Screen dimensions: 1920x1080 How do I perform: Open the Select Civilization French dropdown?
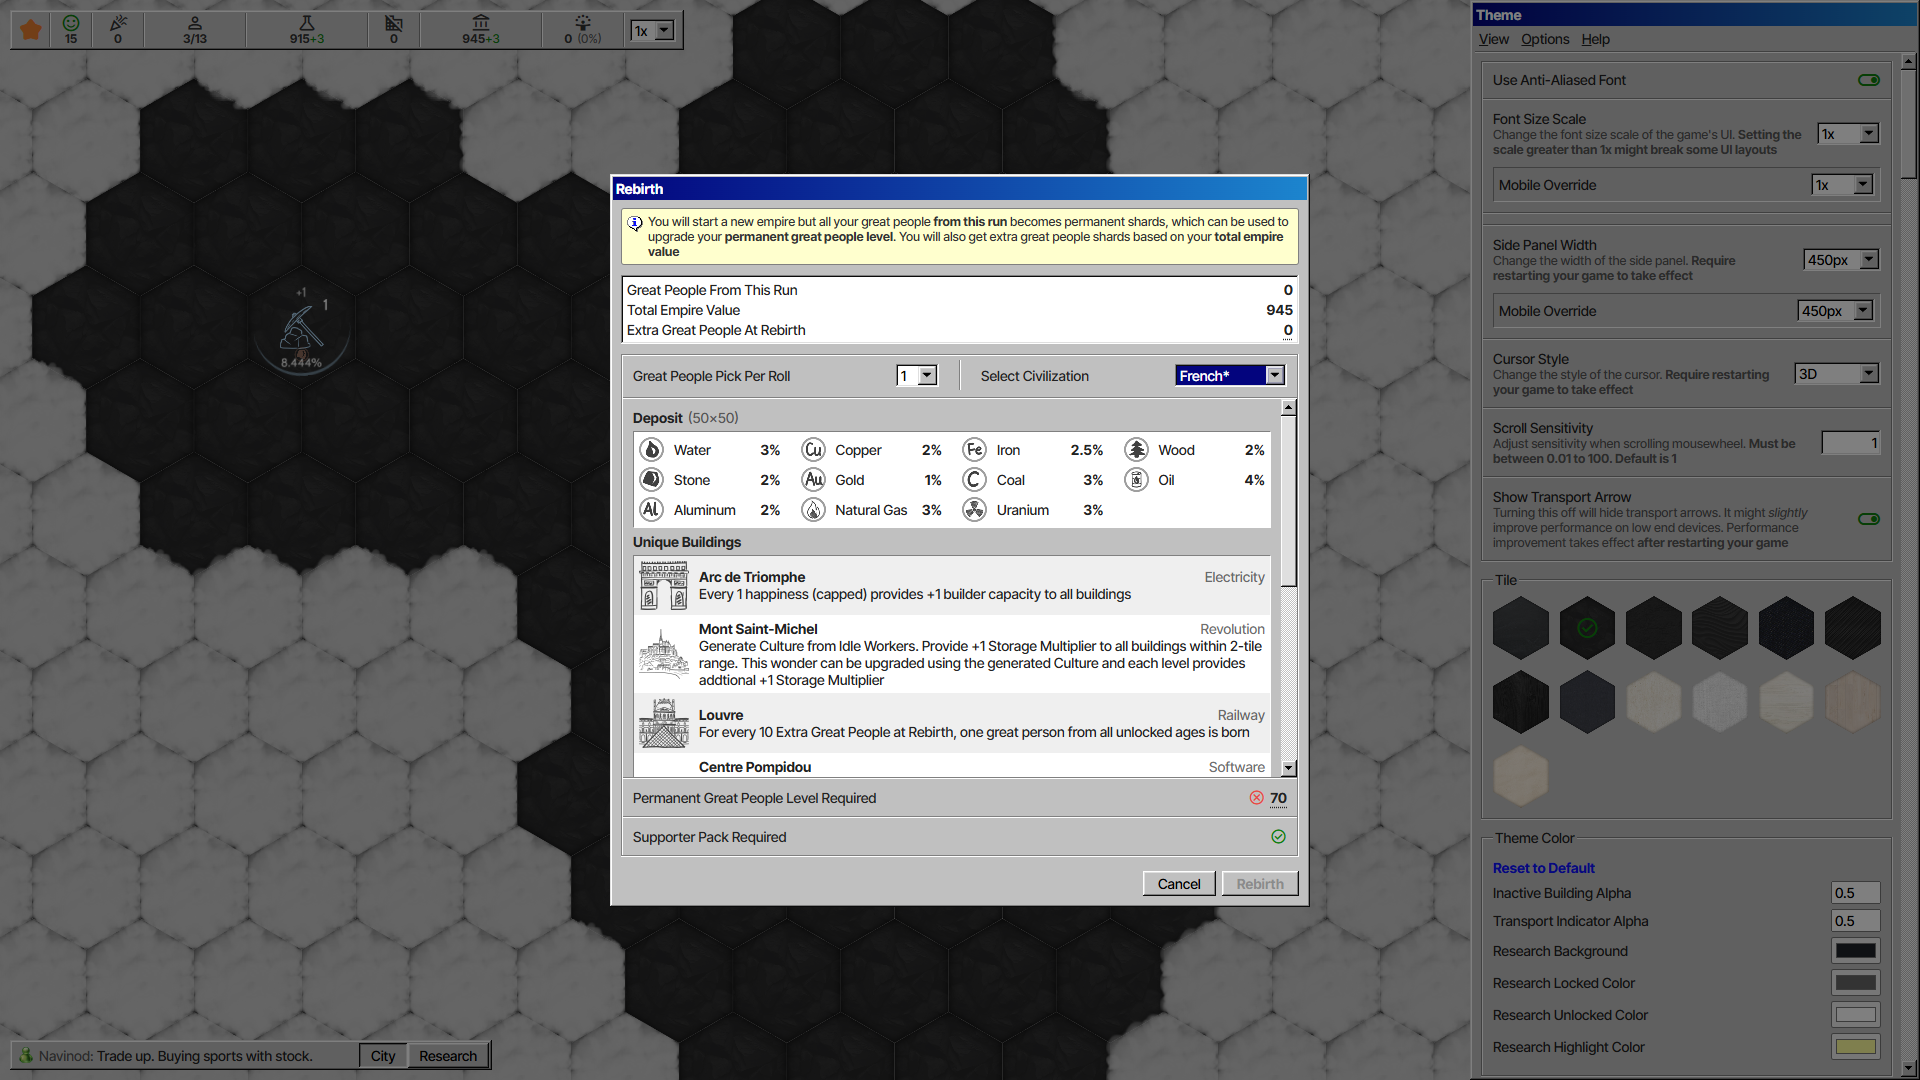1230,375
